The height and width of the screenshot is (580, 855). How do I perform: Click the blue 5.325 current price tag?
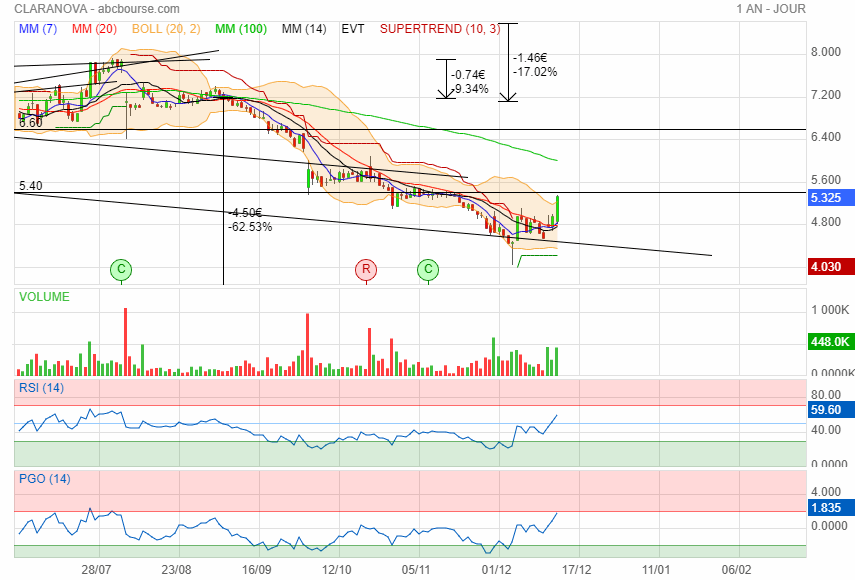[x=830, y=198]
